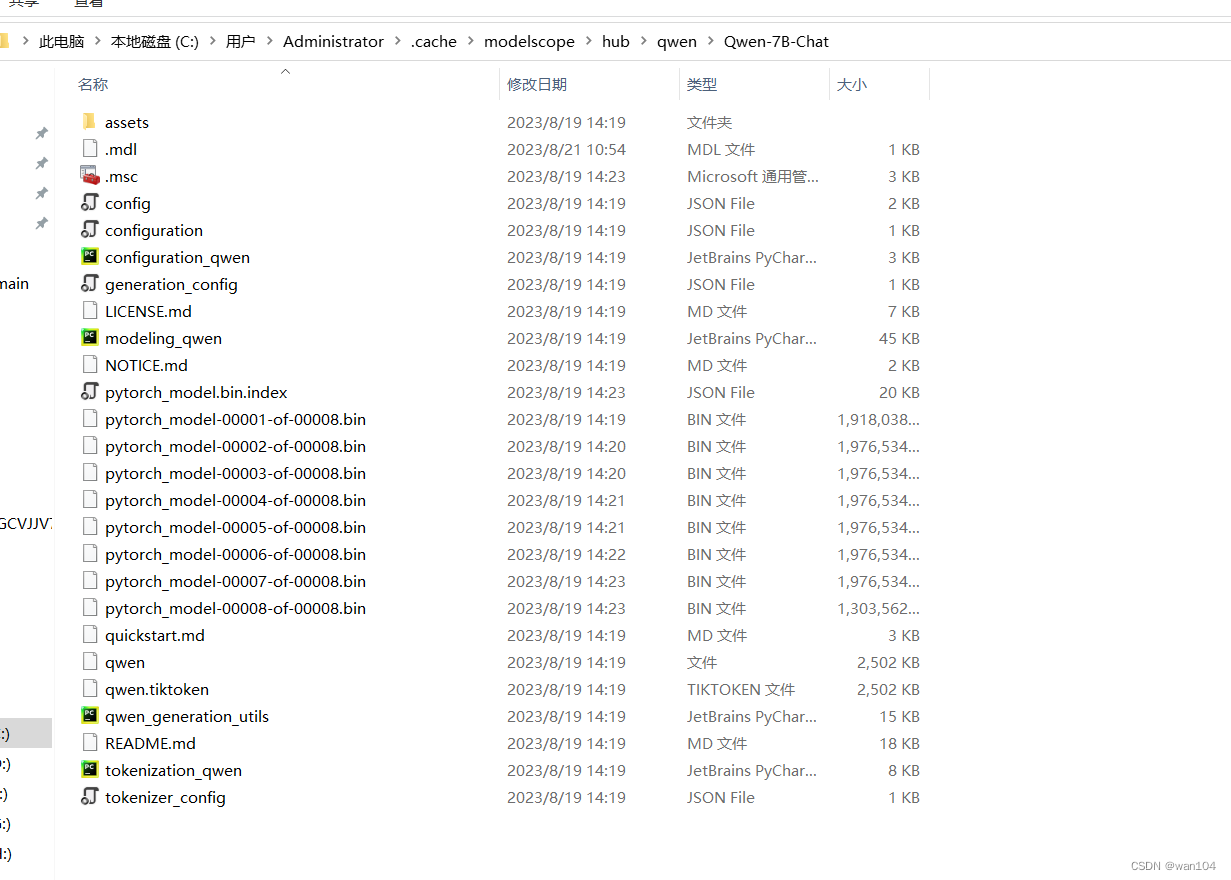Screen dimensions: 1231x880
Task: Expand breadcrumb chevron after 此电脑
Action: pos(97,42)
